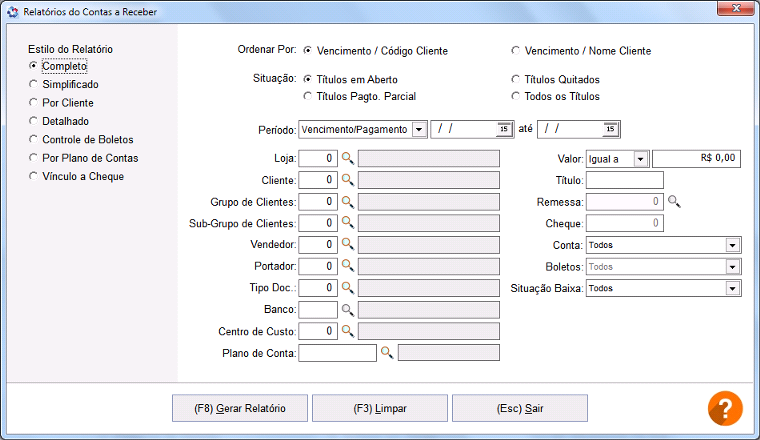Open the Vendedor search magnifier icon
760x440 pixels.
click(x=348, y=244)
